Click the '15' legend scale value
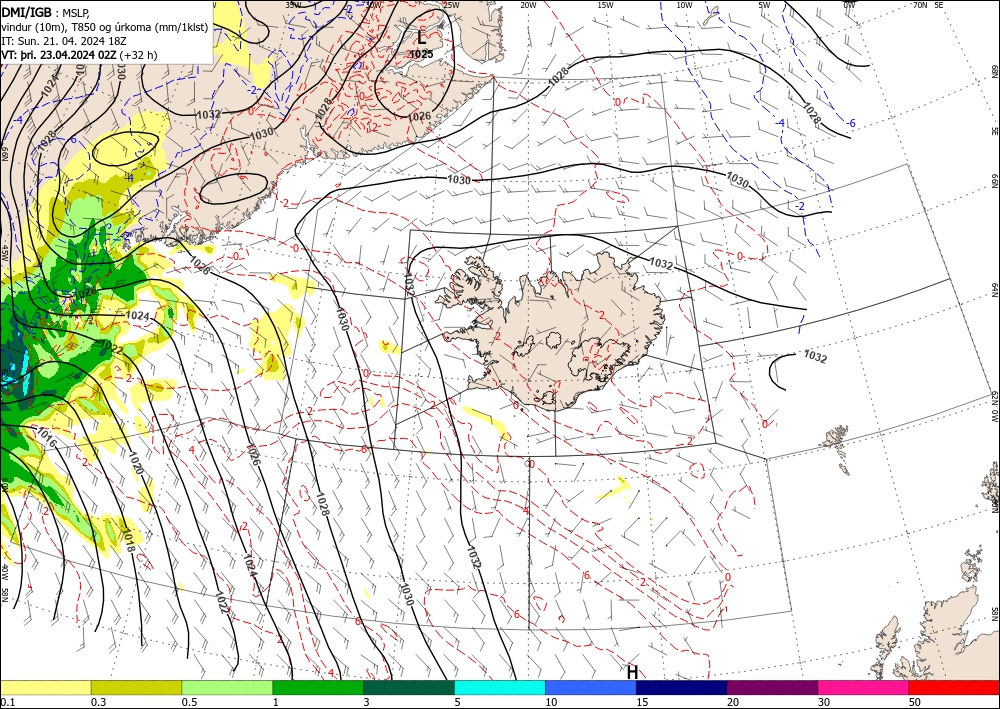 pyautogui.click(x=642, y=702)
